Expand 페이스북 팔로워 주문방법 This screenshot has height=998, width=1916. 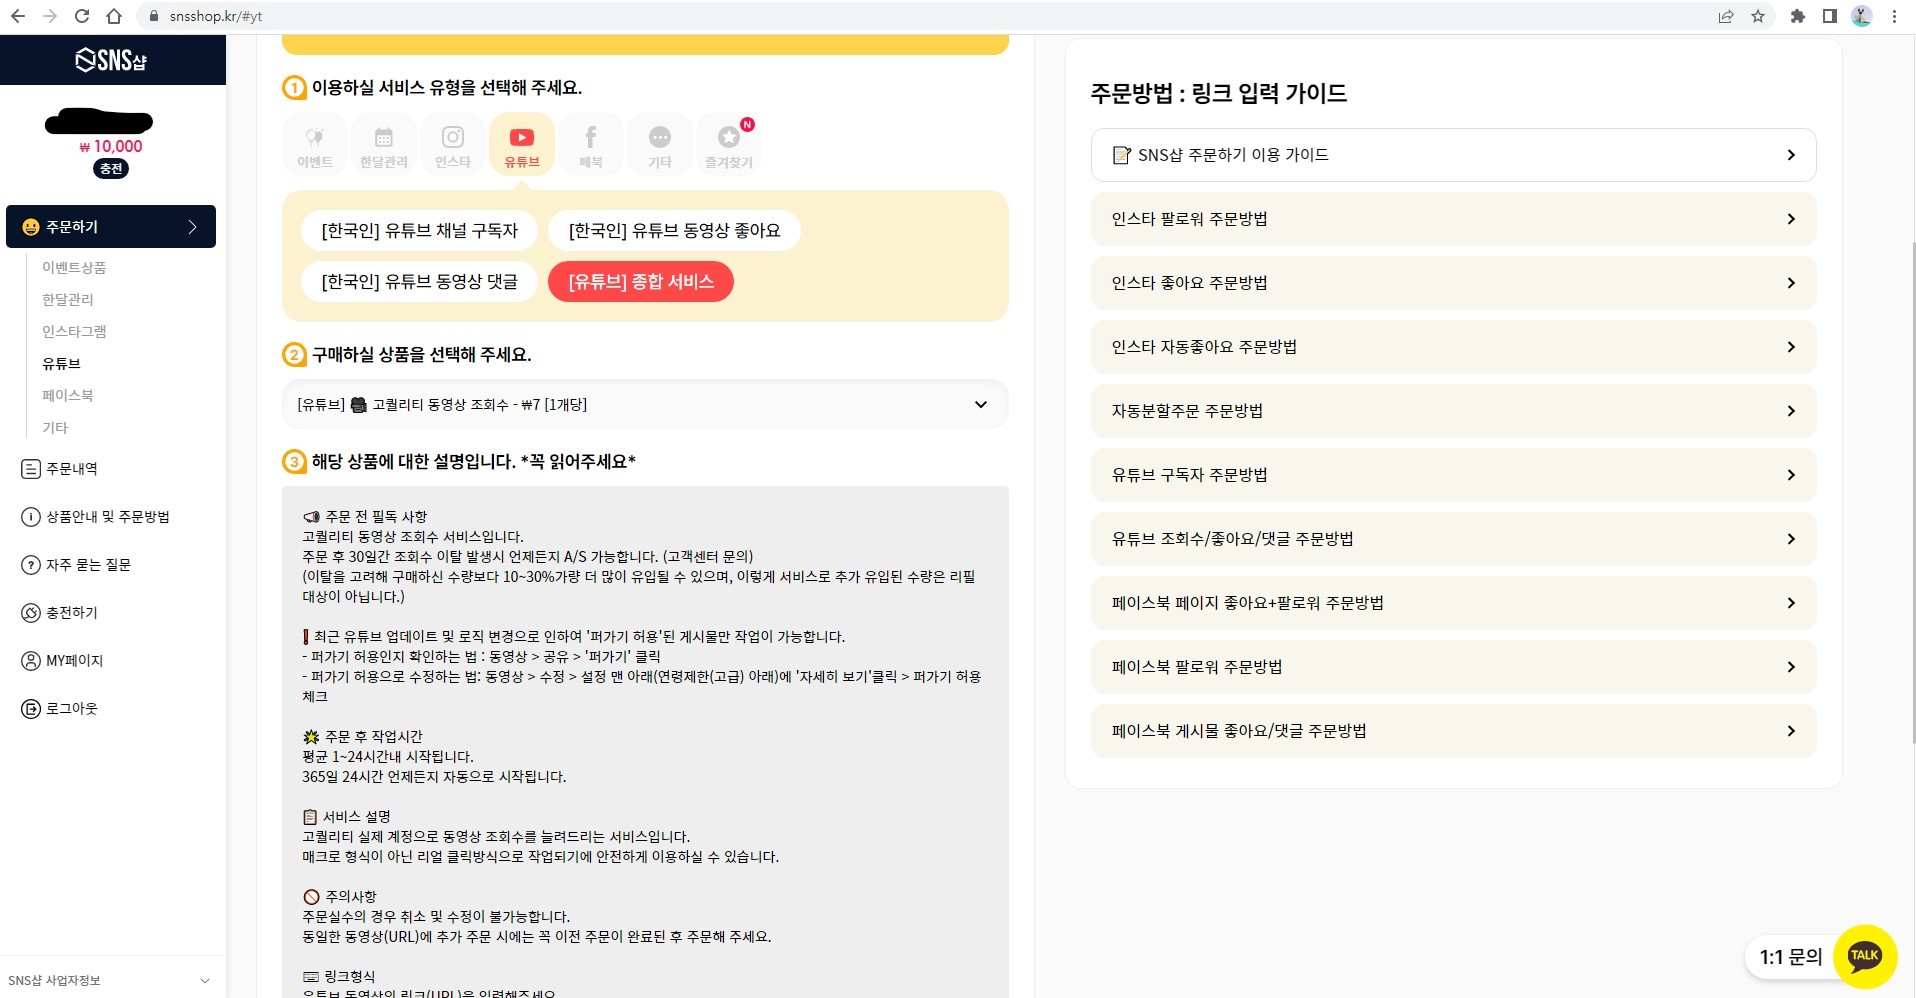[1453, 667]
